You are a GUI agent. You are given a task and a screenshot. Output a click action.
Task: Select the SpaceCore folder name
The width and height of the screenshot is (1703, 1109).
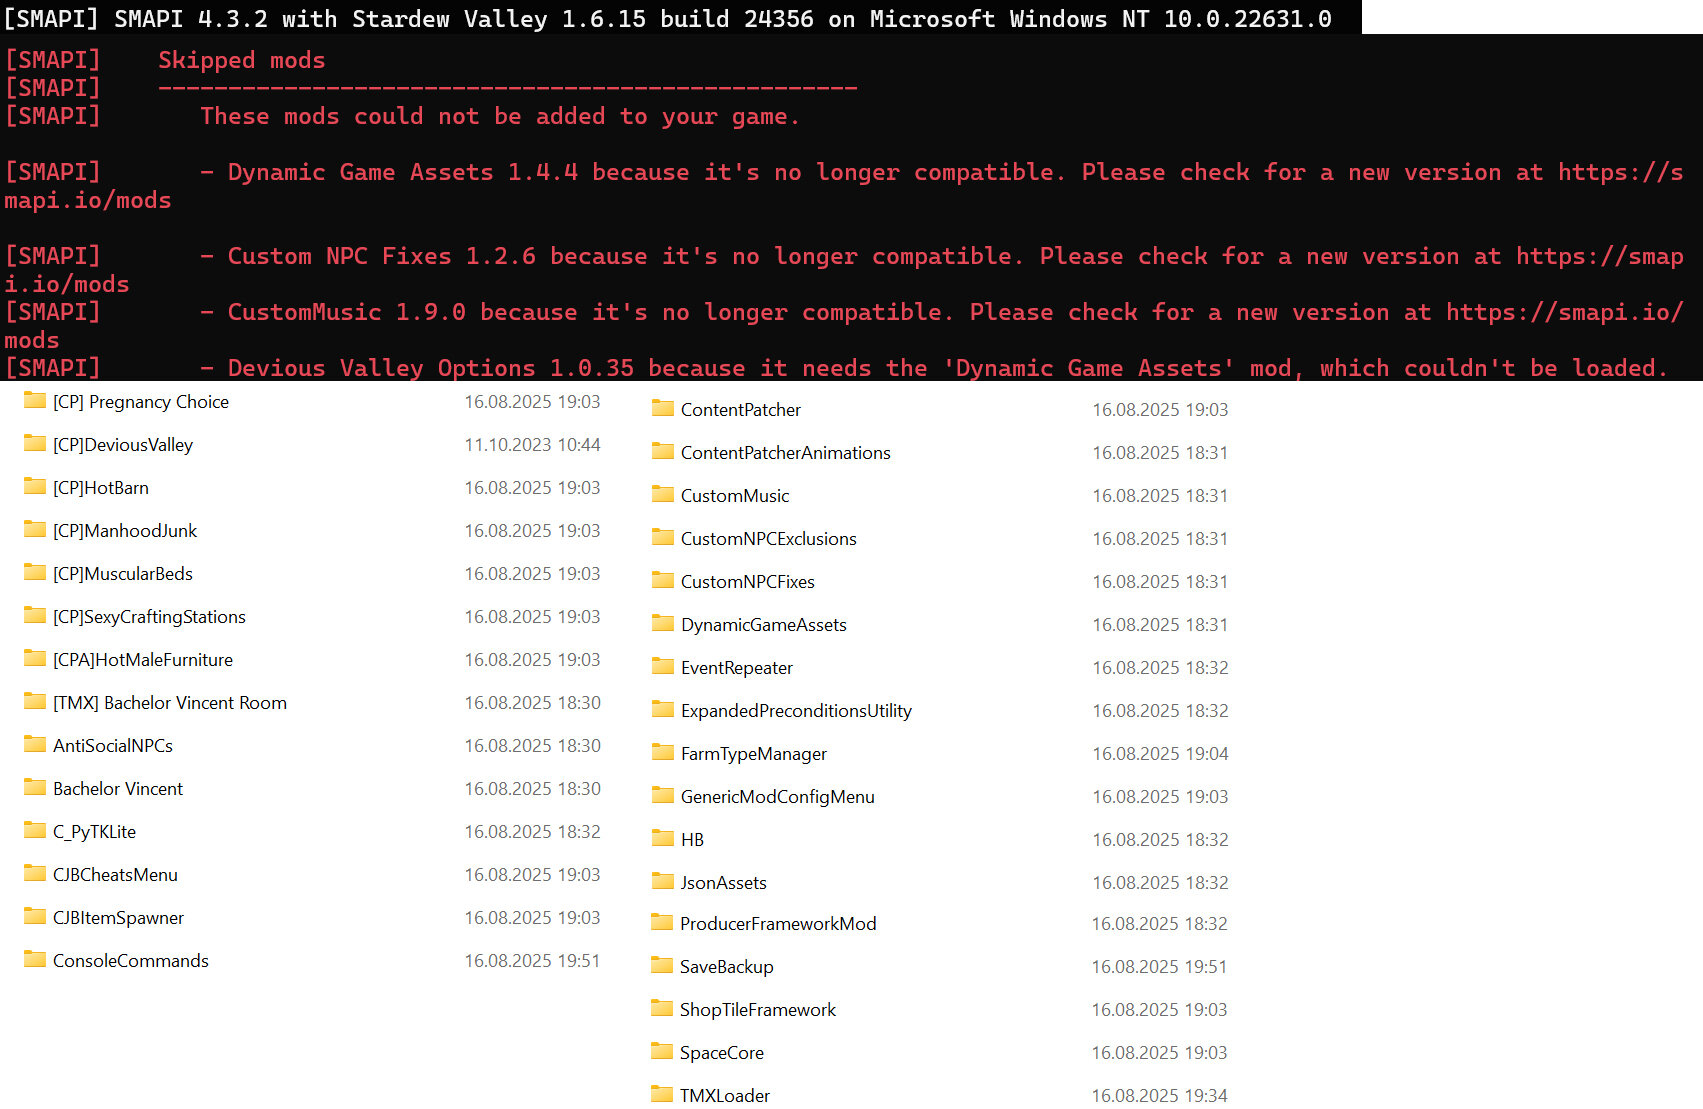722,1053
